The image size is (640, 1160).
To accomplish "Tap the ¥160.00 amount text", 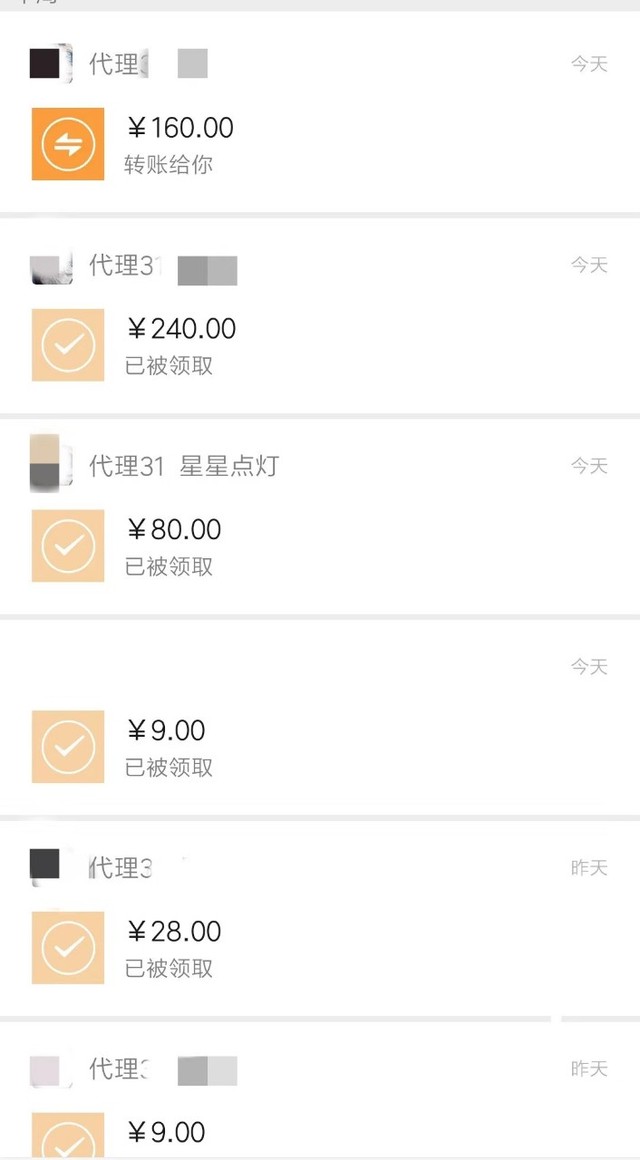I will click(x=180, y=128).
